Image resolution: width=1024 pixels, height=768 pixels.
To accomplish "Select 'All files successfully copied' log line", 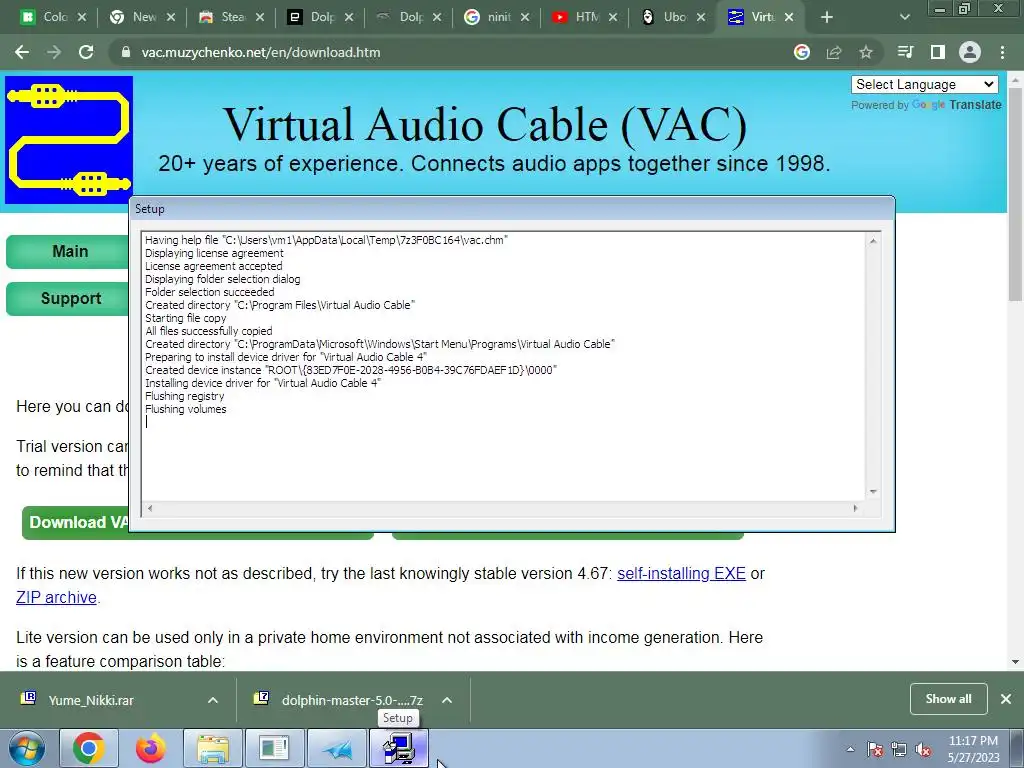I will 208,331.
